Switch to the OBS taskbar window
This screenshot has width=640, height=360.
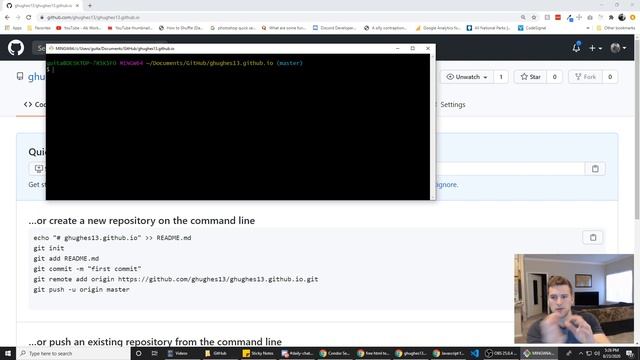500,353
